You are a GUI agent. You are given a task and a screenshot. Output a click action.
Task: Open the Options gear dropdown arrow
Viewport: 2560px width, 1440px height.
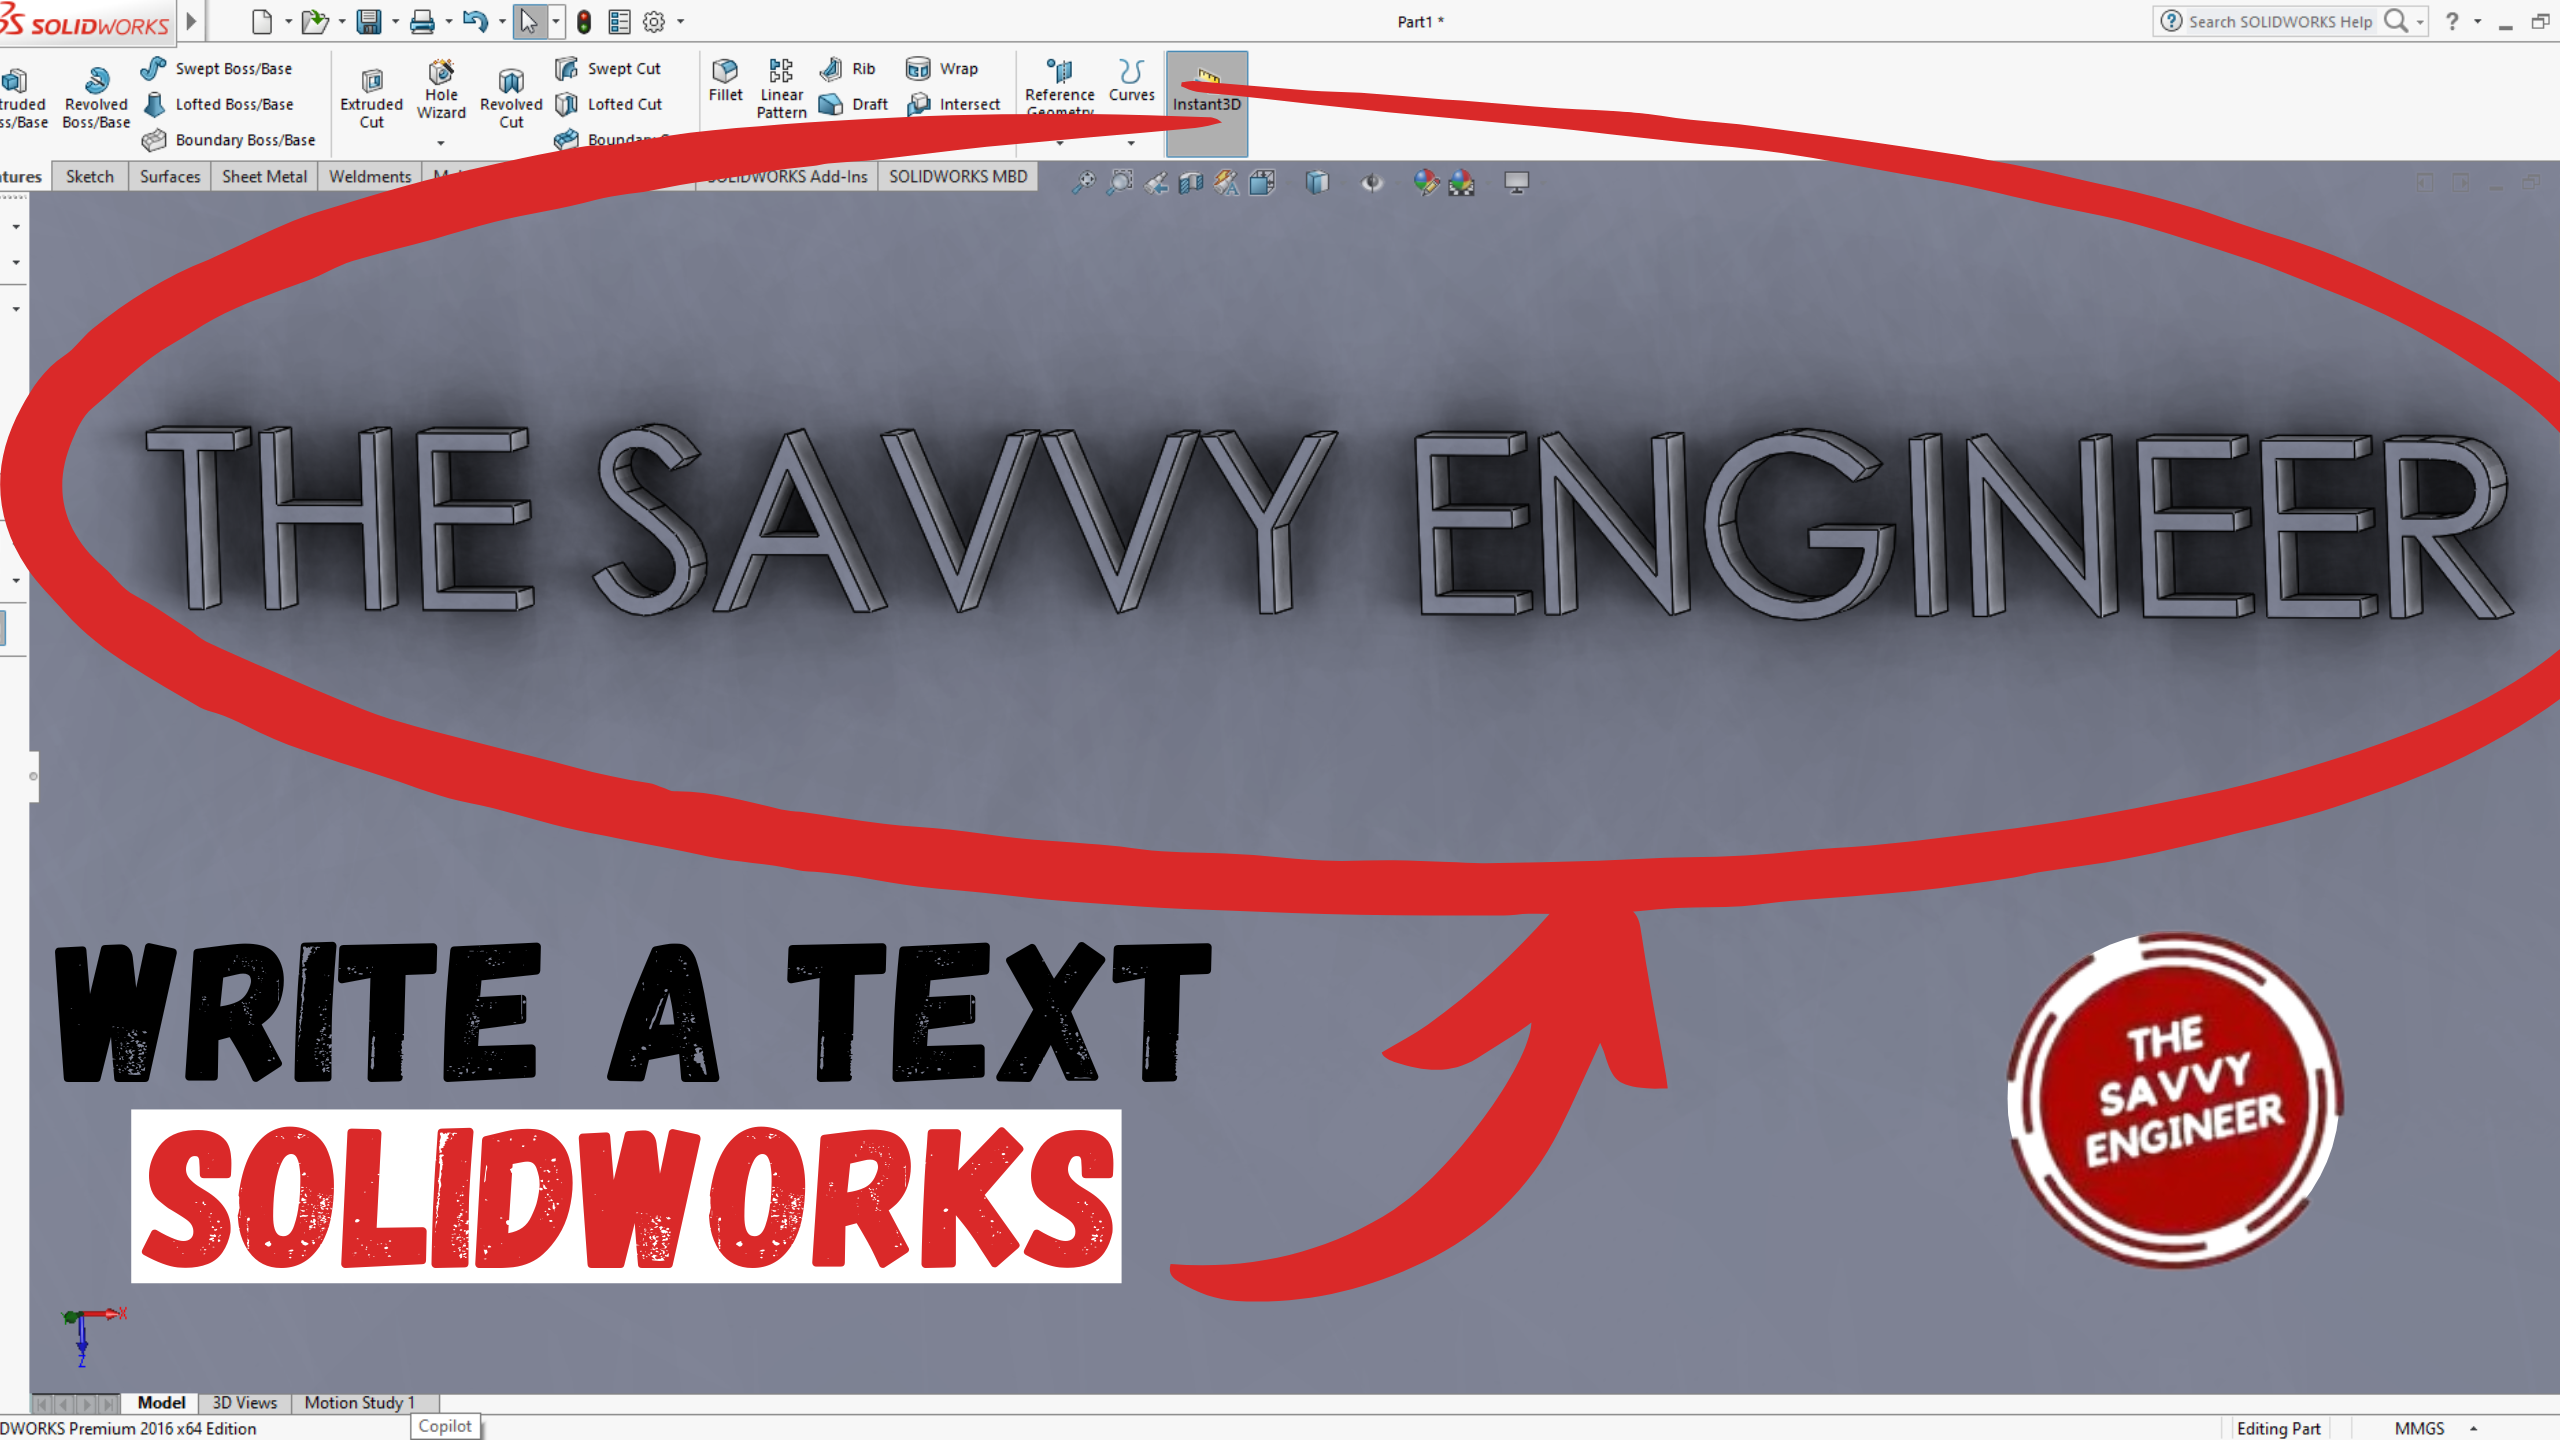pos(681,22)
